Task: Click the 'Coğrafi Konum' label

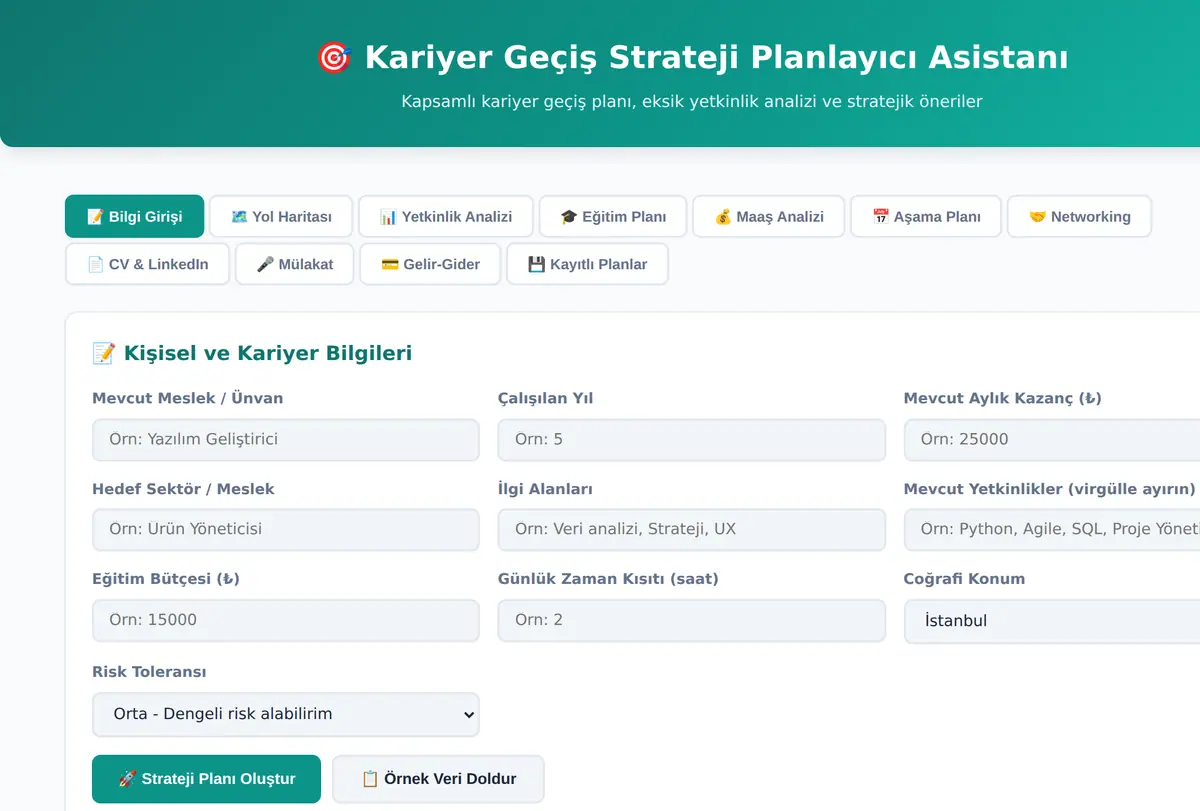Action: 964,579
